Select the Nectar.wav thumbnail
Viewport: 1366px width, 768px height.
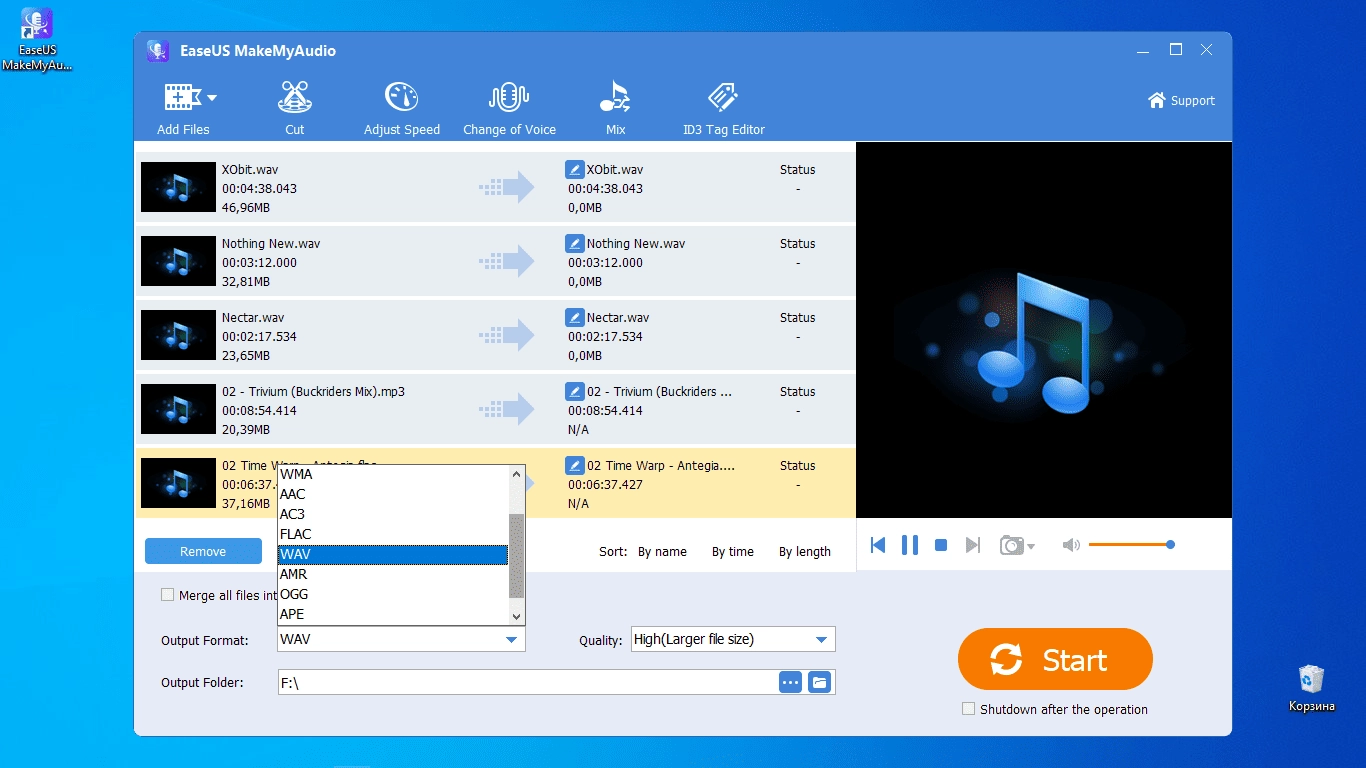pyautogui.click(x=178, y=335)
